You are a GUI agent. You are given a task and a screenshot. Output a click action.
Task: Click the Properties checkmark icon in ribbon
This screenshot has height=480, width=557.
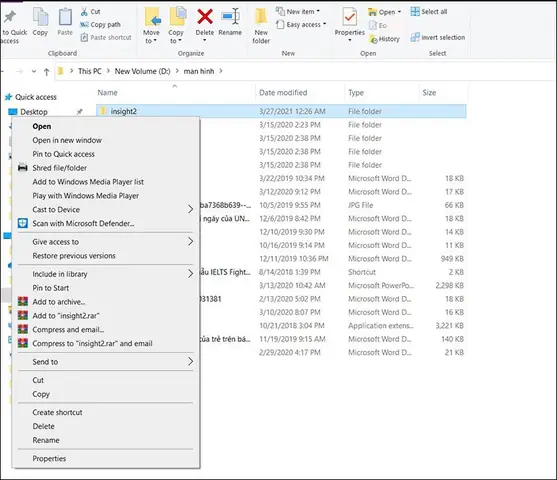350,17
